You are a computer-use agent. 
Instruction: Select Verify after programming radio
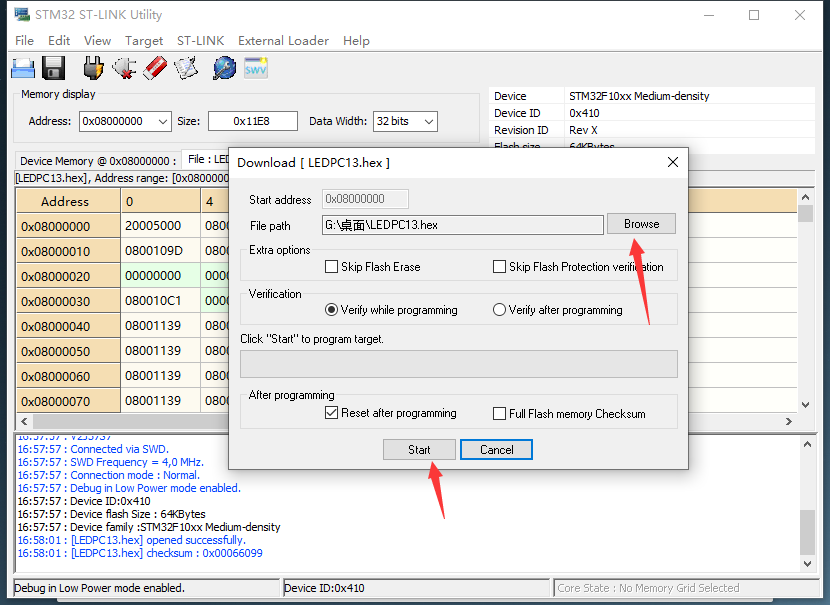[499, 310]
